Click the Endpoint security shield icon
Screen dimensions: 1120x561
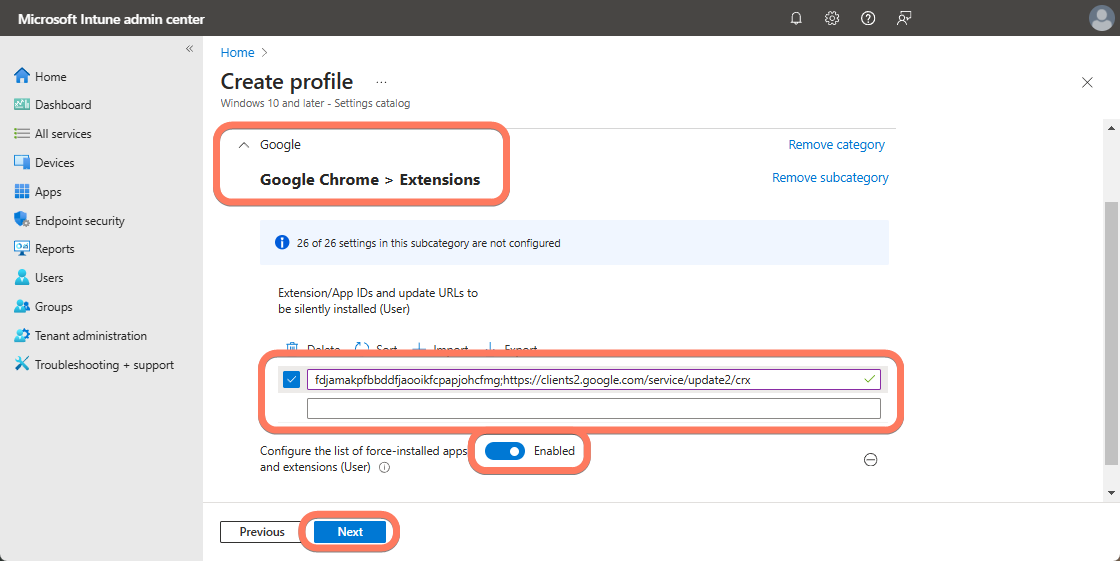point(22,220)
